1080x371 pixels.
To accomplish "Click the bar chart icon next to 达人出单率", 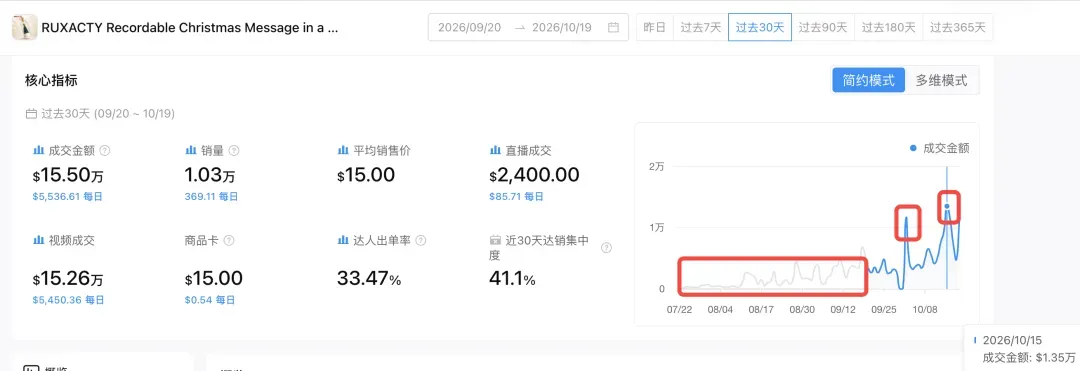I will tap(343, 240).
